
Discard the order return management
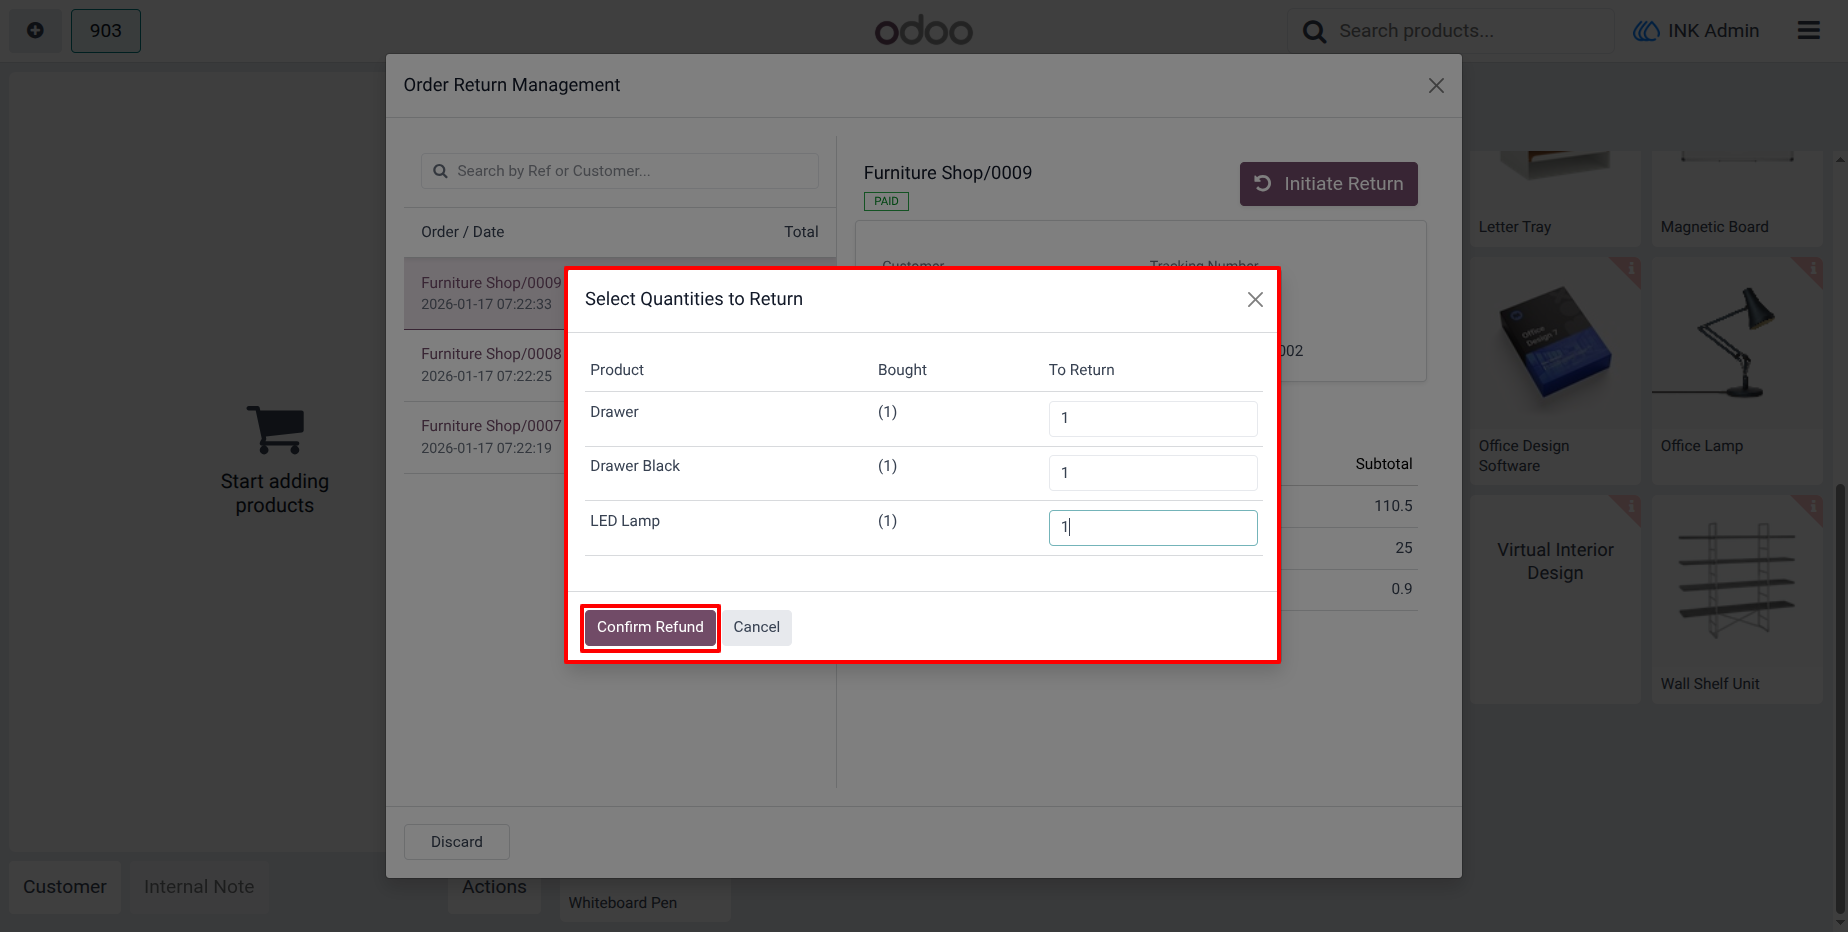(457, 842)
